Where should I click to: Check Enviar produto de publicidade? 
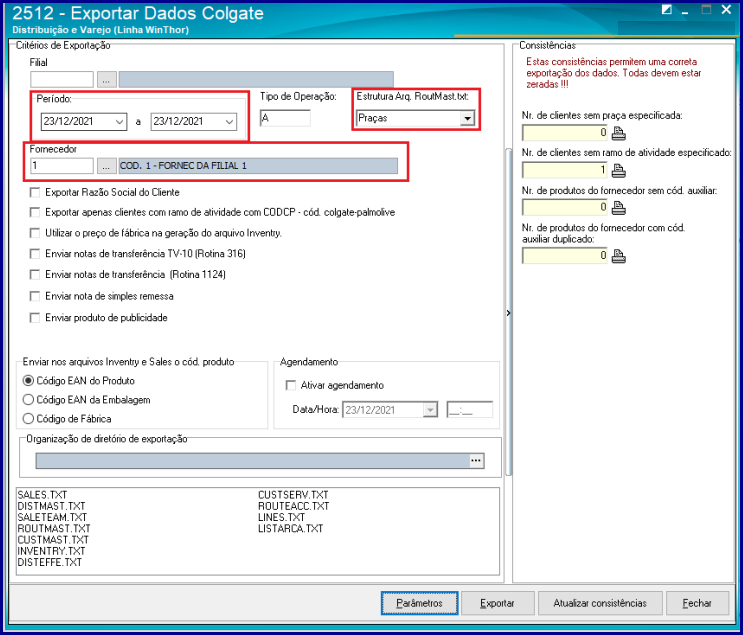click(x=35, y=318)
